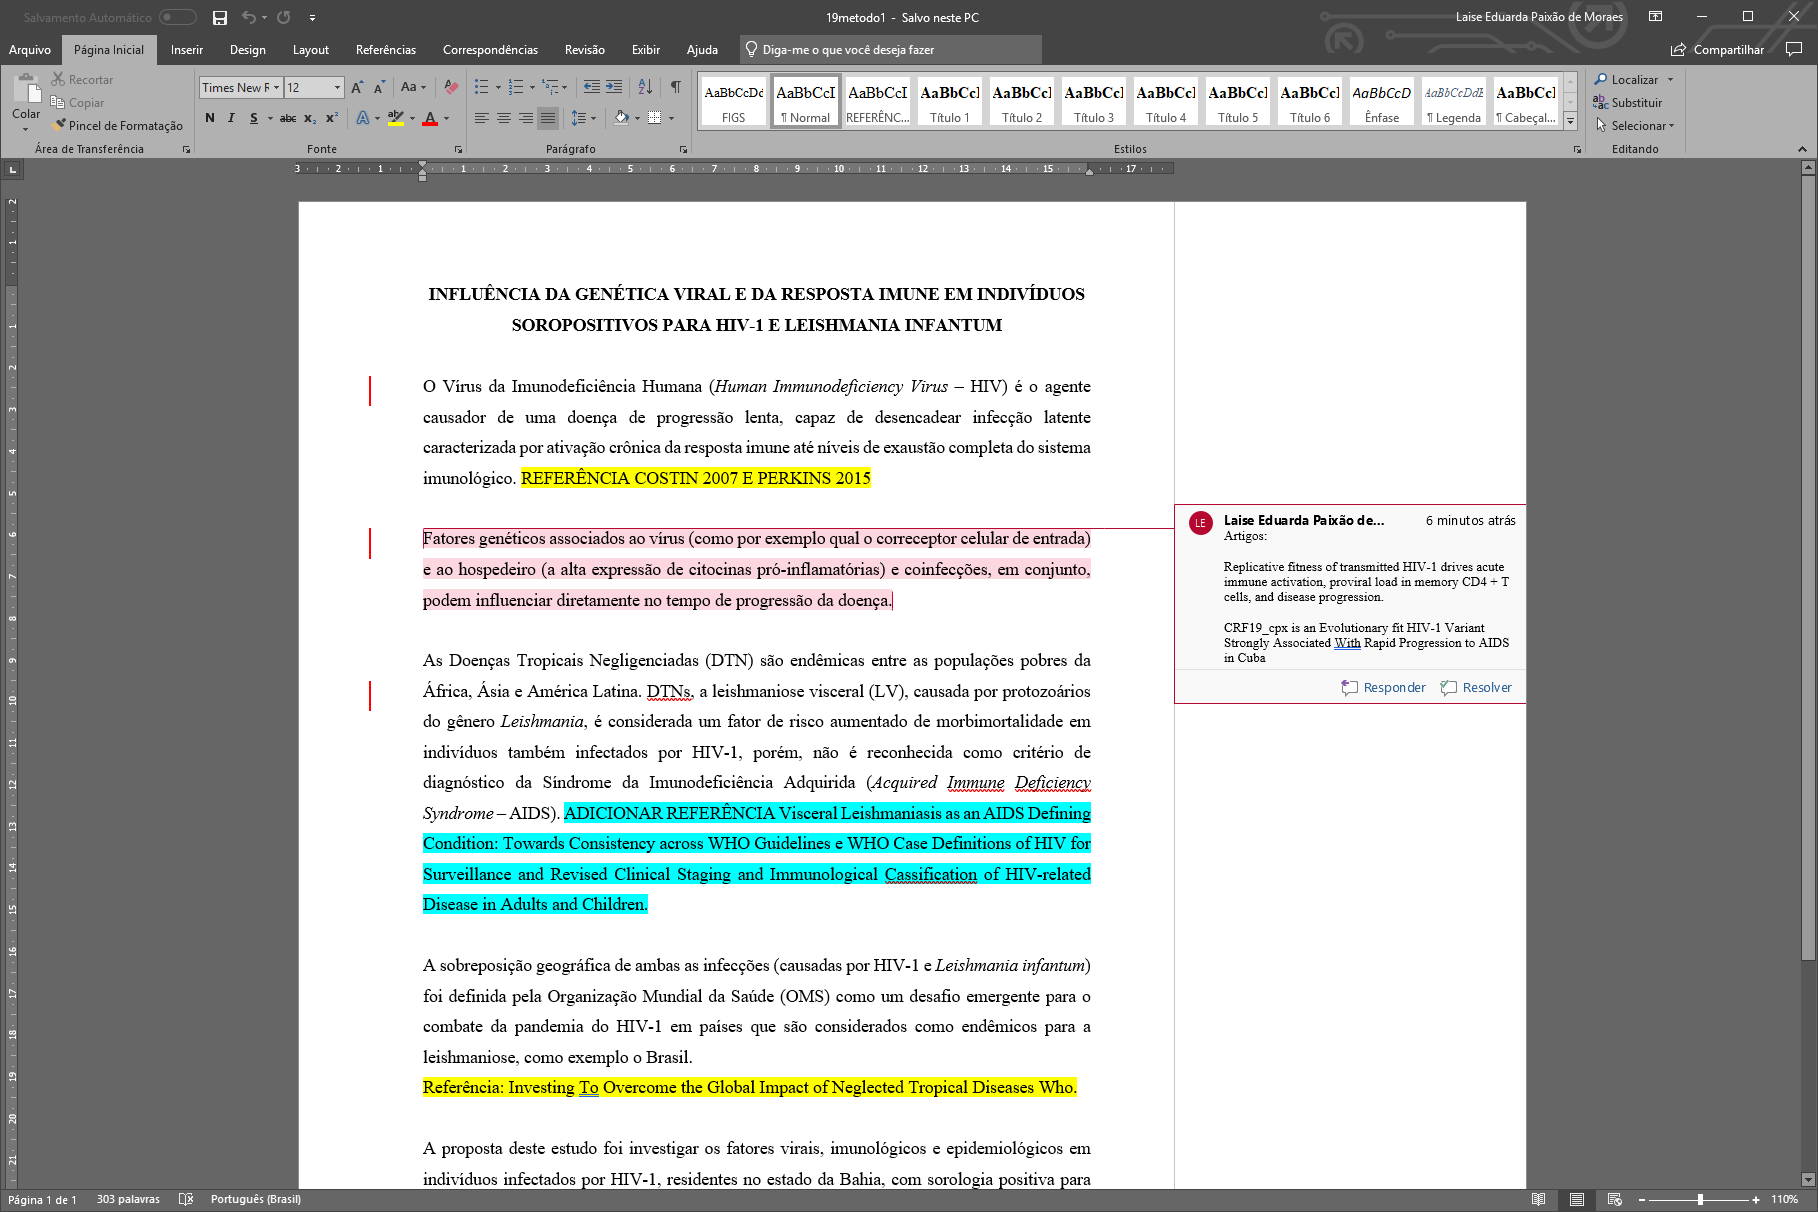Insert a bulleted list
The image size is (1818, 1212).
(x=481, y=88)
